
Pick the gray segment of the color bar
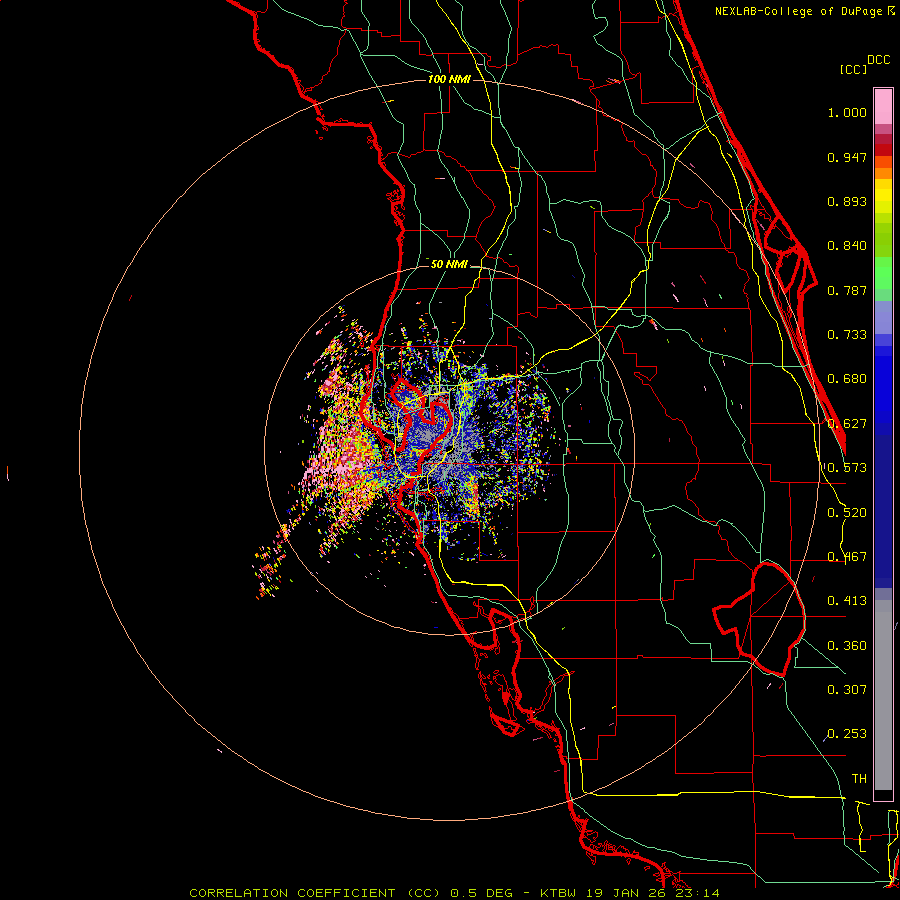[883, 695]
